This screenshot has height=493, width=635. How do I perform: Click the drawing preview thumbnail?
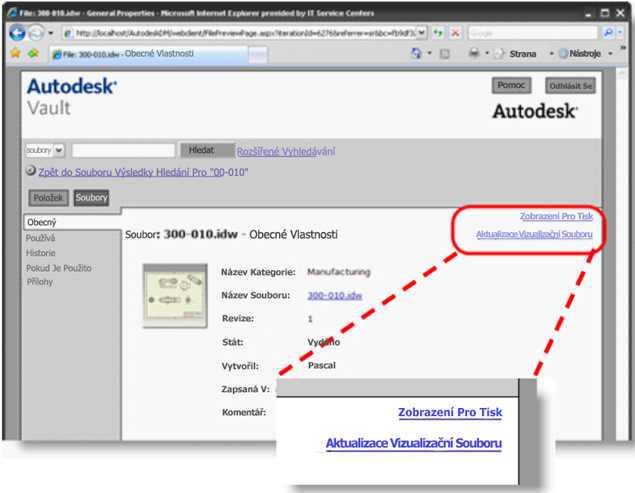point(175,296)
